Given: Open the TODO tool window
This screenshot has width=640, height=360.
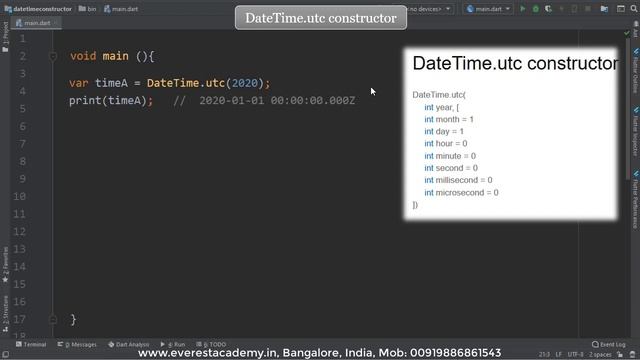Looking at the screenshot, I should point(211,344).
